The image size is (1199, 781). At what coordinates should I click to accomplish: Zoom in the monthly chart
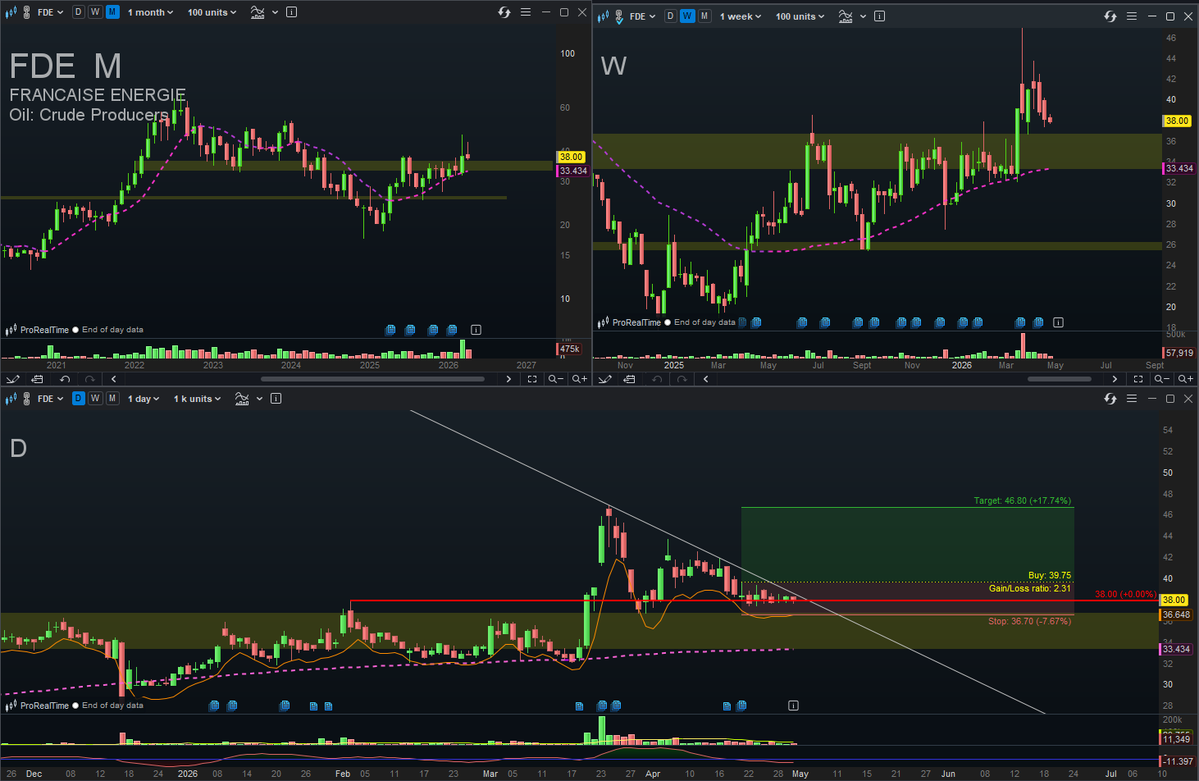pyautogui.click(x=580, y=379)
